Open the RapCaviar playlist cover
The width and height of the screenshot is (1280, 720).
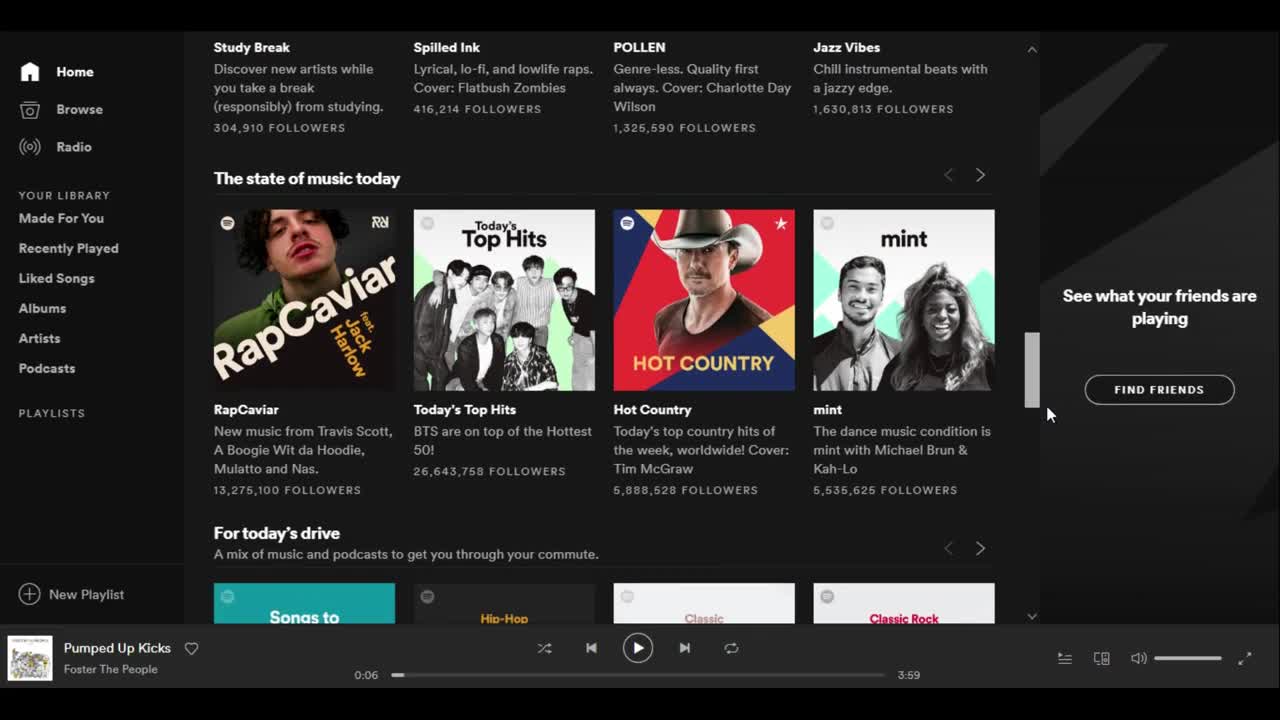[304, 300]
